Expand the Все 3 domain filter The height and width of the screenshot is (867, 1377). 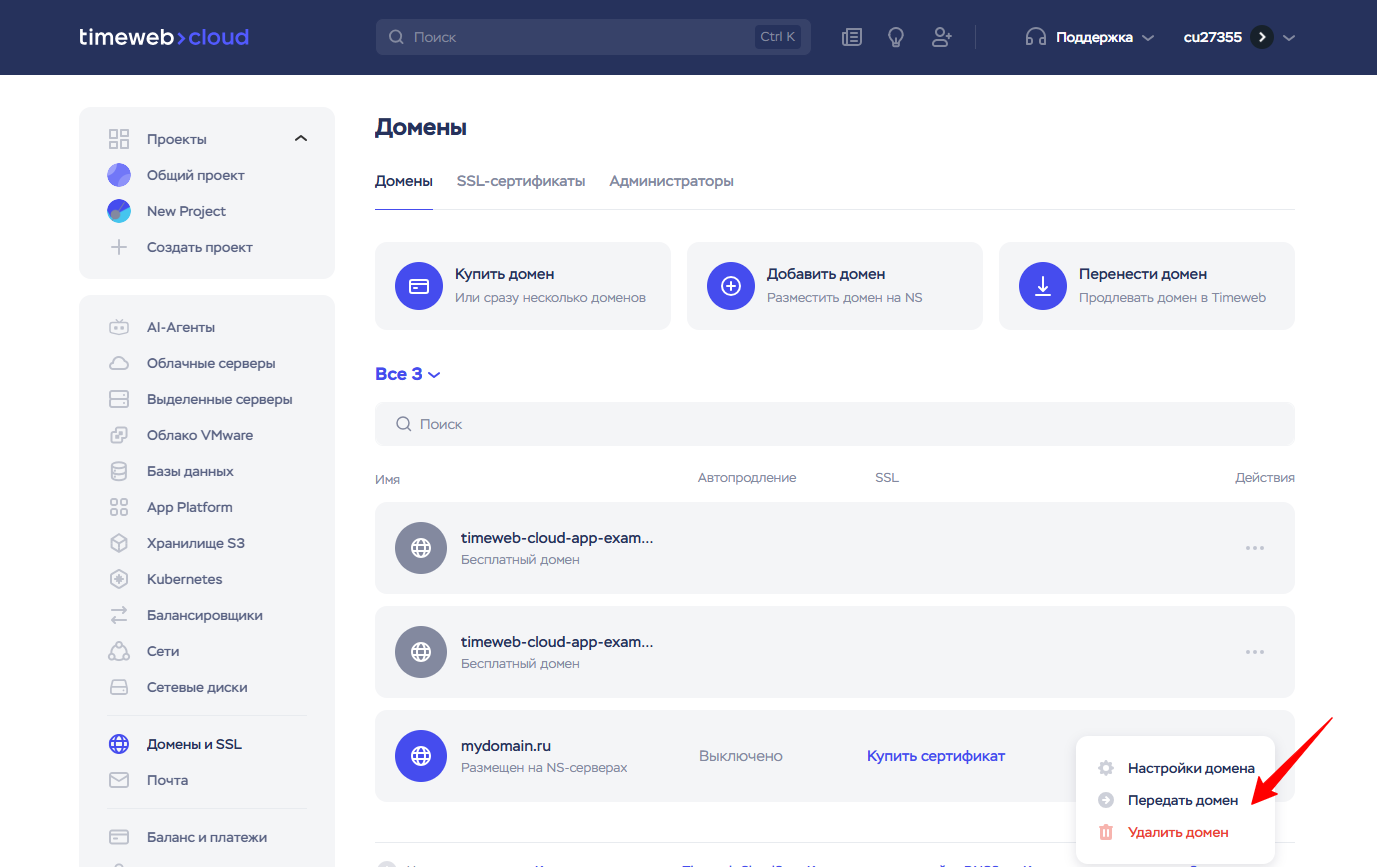pos(407,374)
